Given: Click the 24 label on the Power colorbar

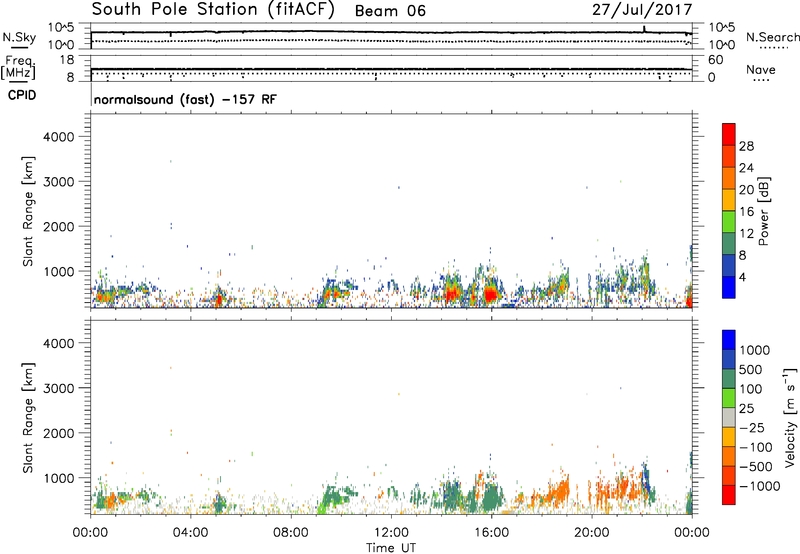Looking at the screenshot, I should (x=746, y=168).
